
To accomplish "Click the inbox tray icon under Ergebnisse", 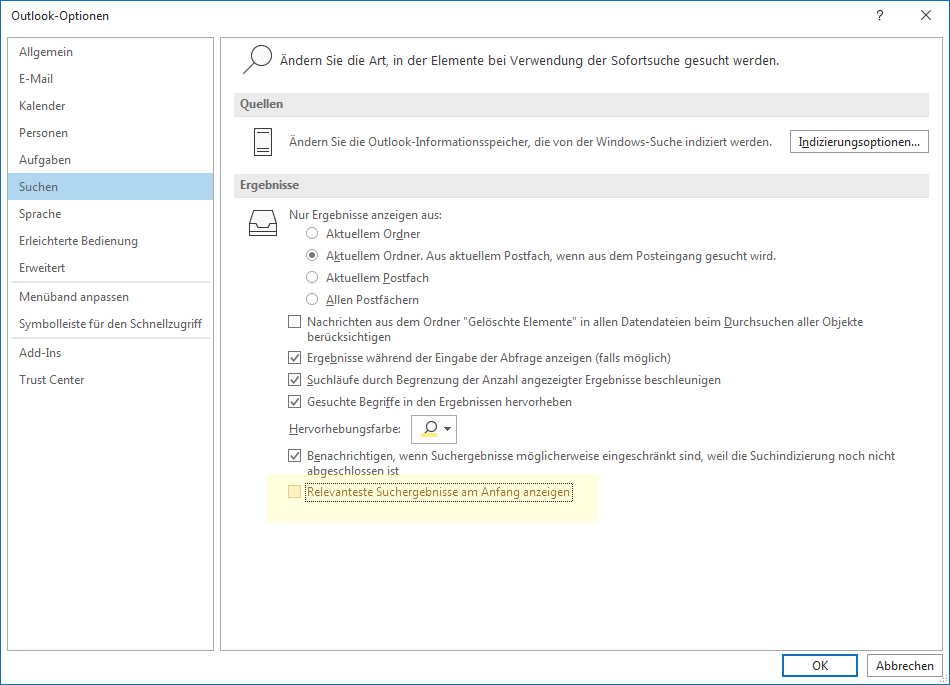I will [x=263, y=223].
